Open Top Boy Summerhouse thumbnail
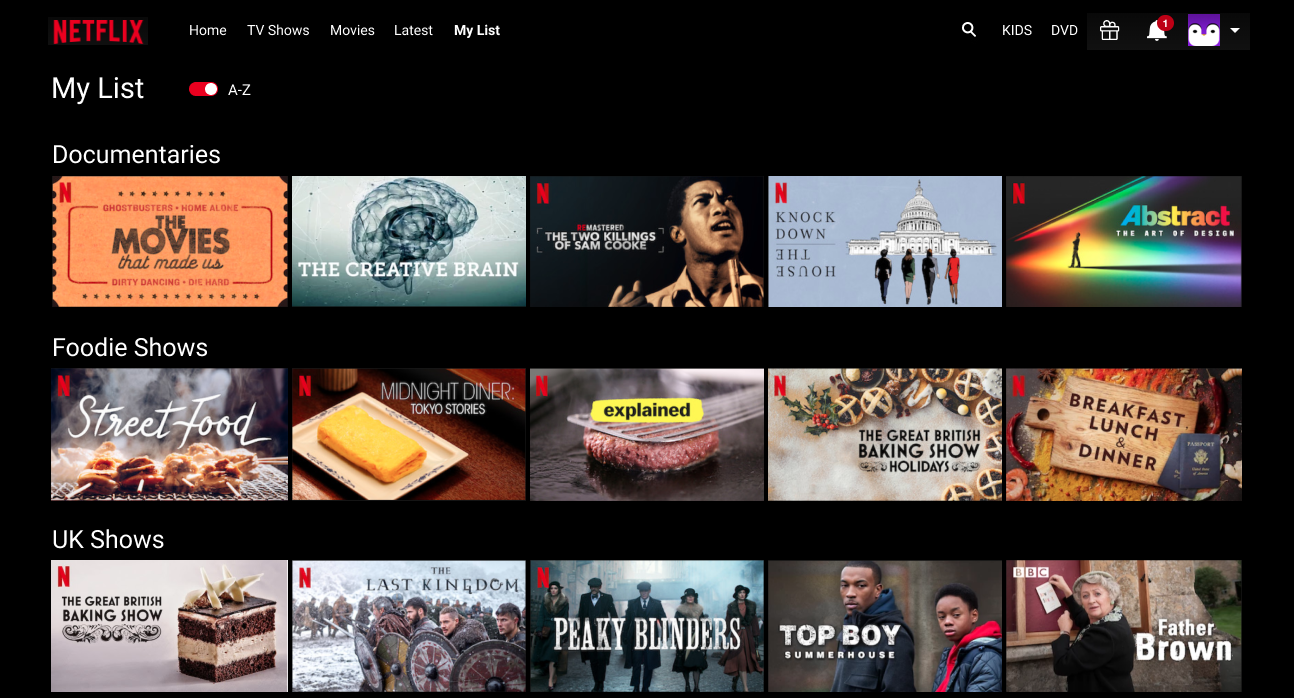 [884, 626]
